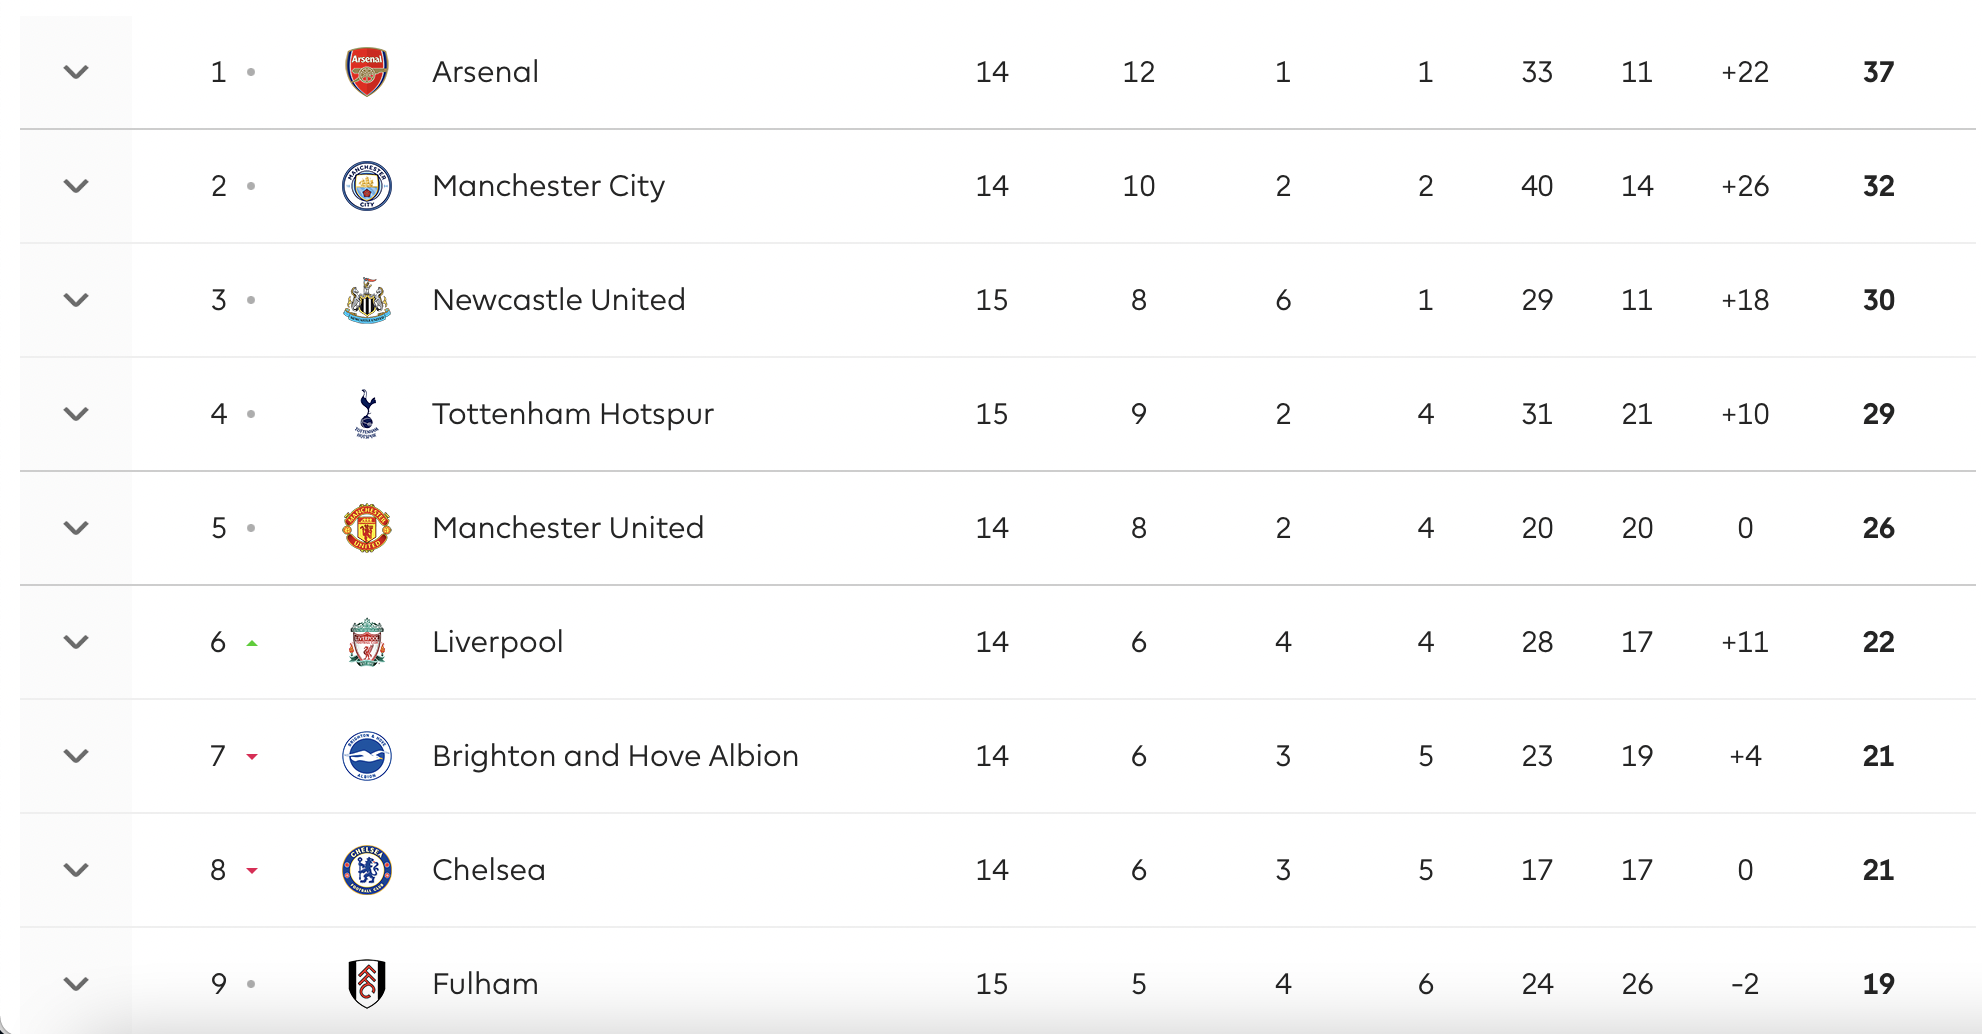Click the Manchester United crest
This screenshot has height=1034, width=1982.
pyautogui.click(x=367, y=528)
